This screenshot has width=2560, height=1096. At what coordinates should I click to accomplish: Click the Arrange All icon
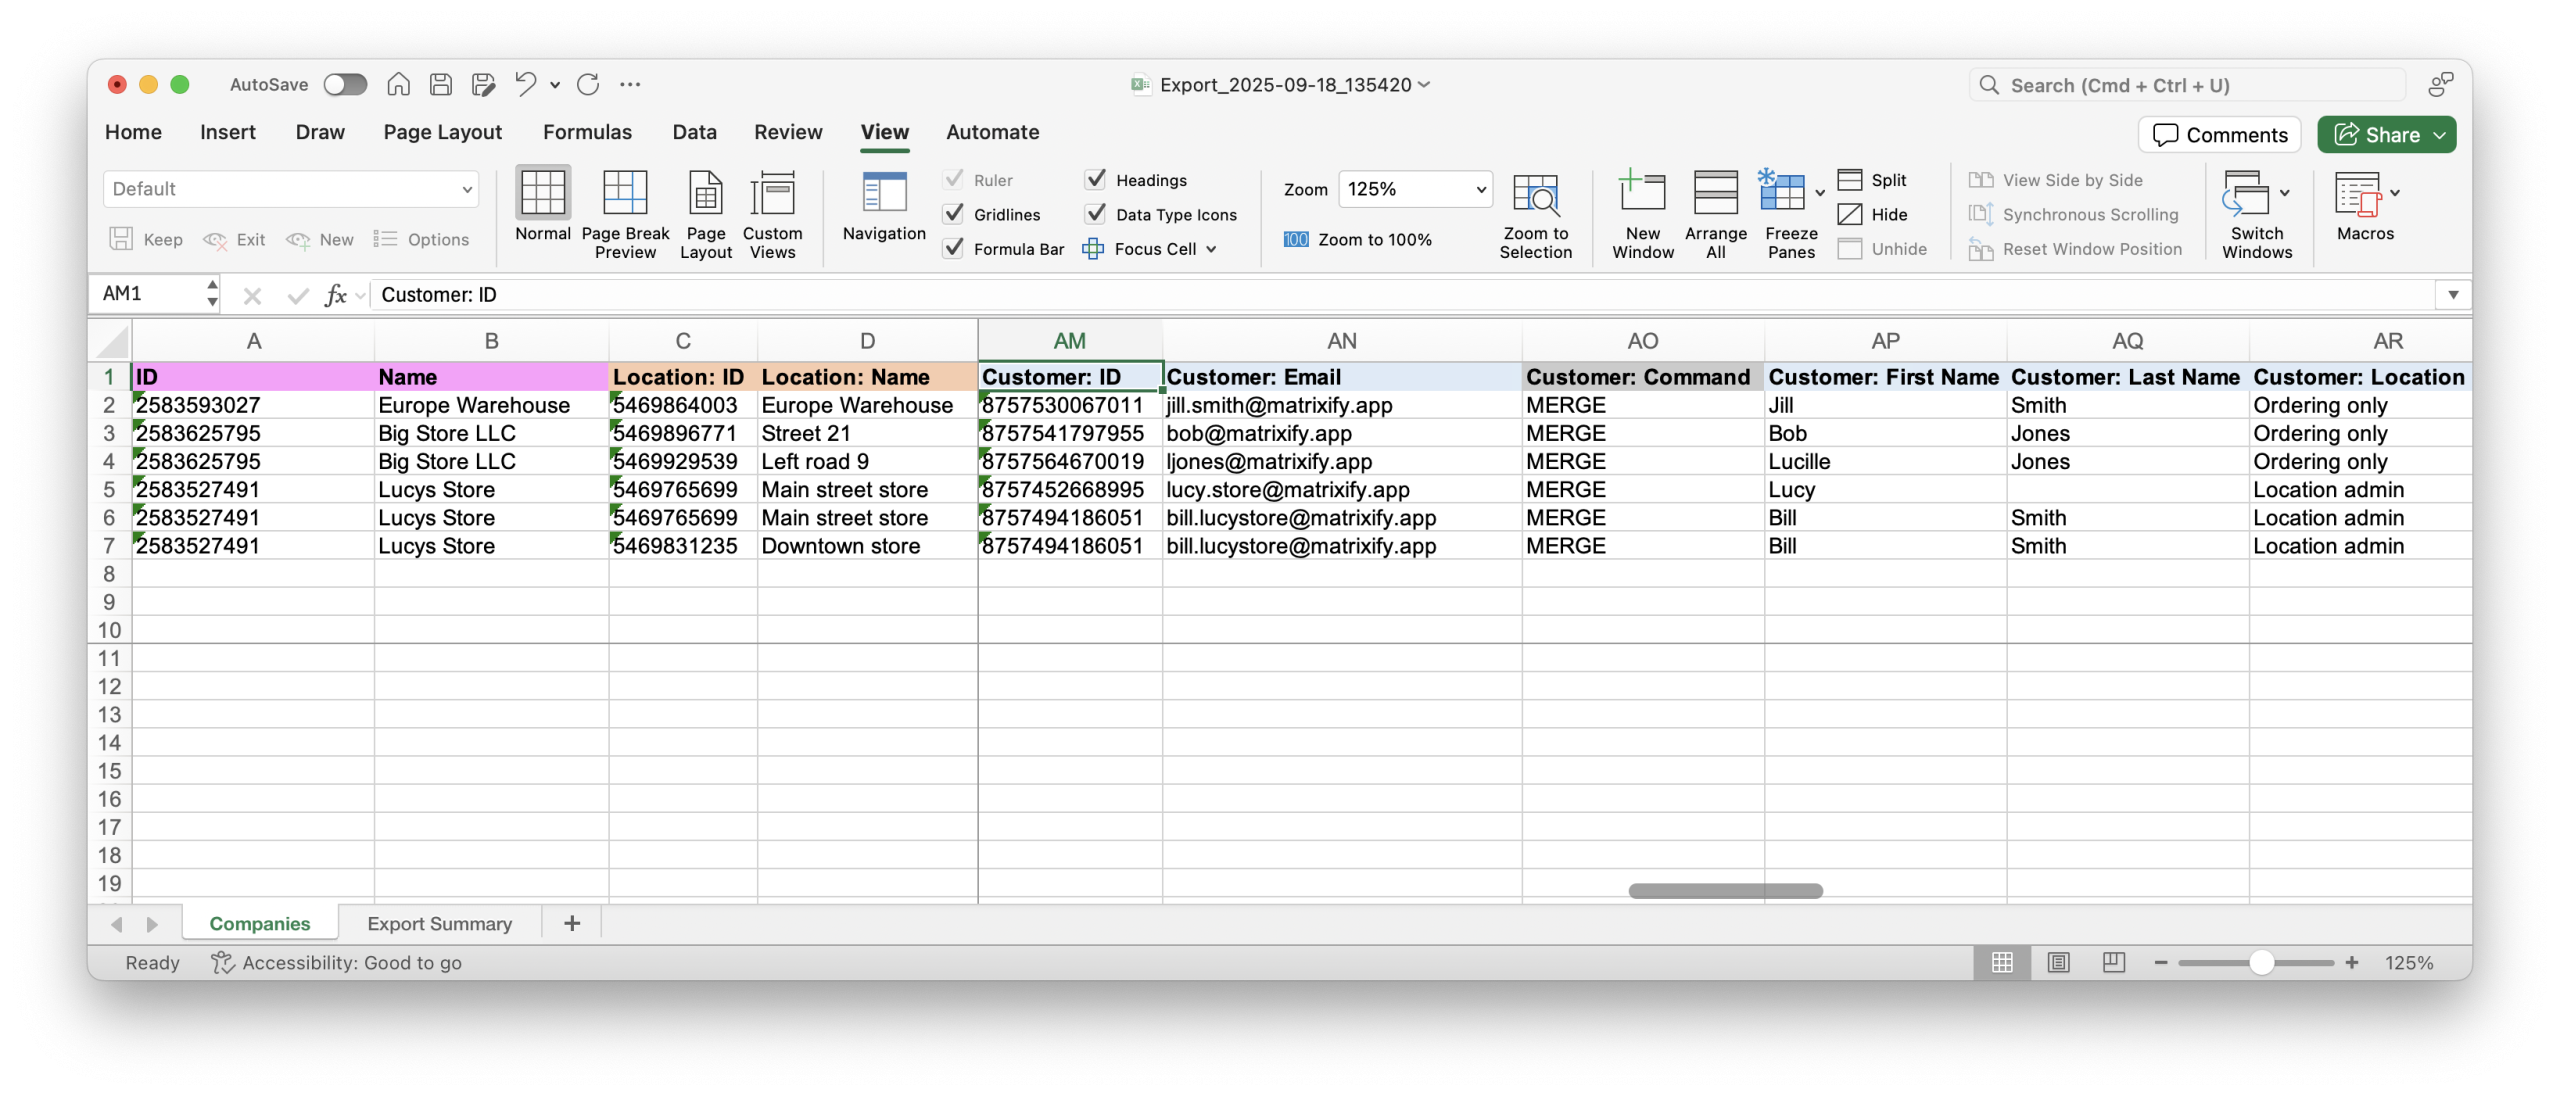[1715, 193]
